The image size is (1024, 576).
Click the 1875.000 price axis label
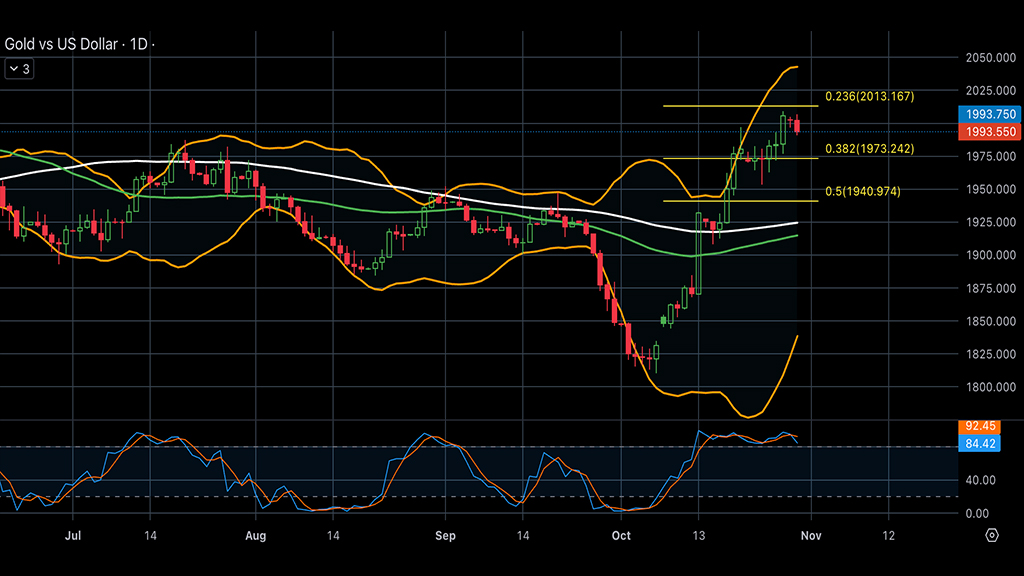coord(991,289)
